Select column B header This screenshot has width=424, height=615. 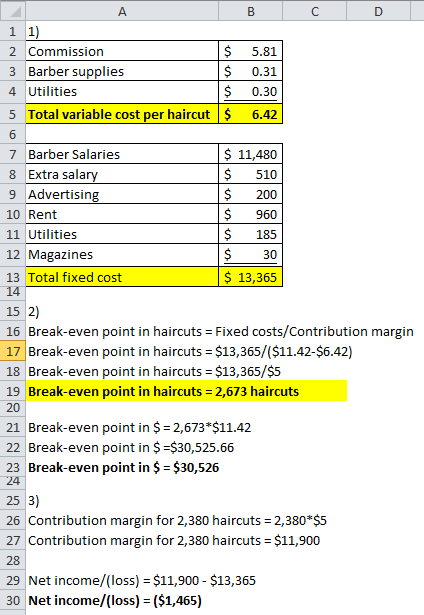point(250,11)
